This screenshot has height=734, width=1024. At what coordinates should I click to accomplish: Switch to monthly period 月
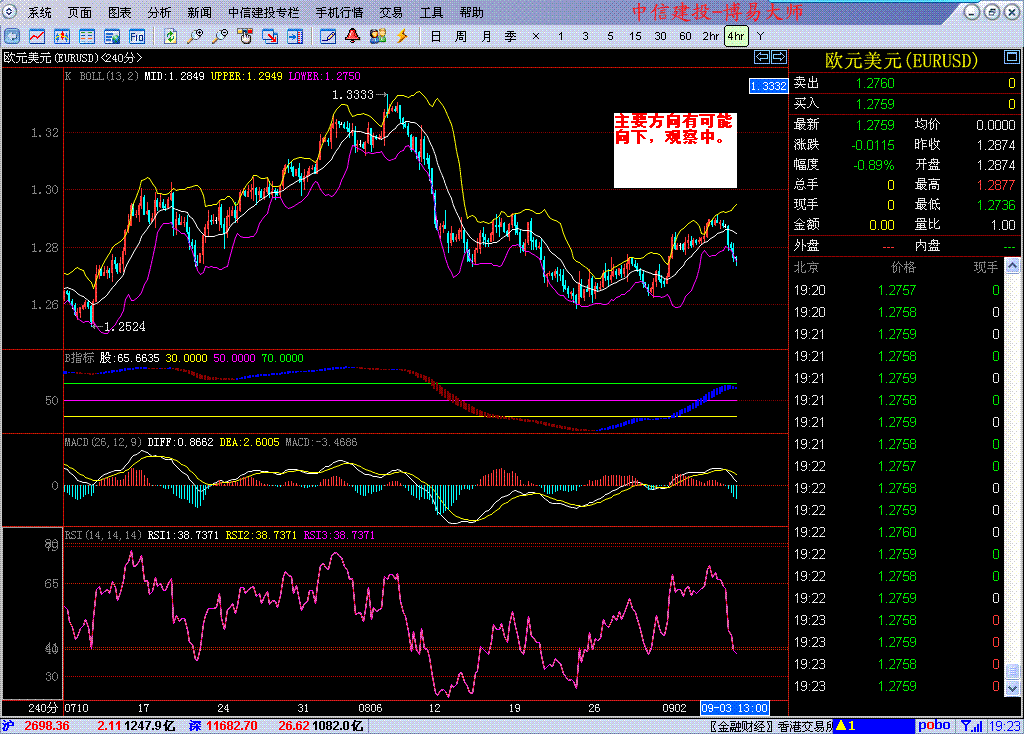(486, 37)
